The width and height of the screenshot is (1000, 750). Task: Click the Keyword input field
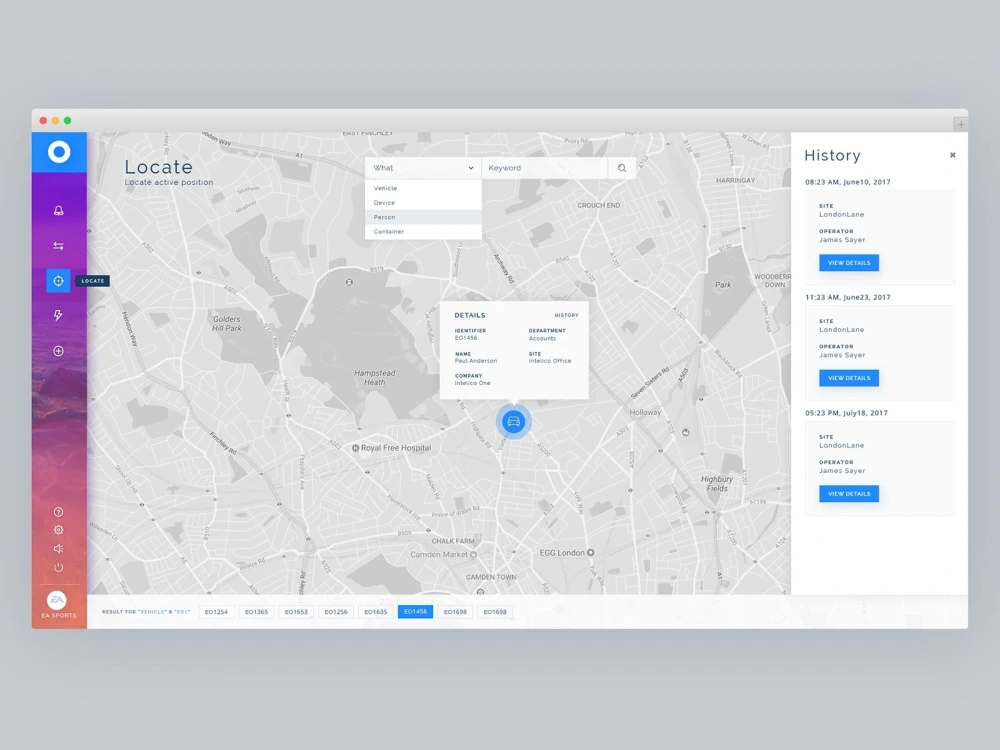545,168
